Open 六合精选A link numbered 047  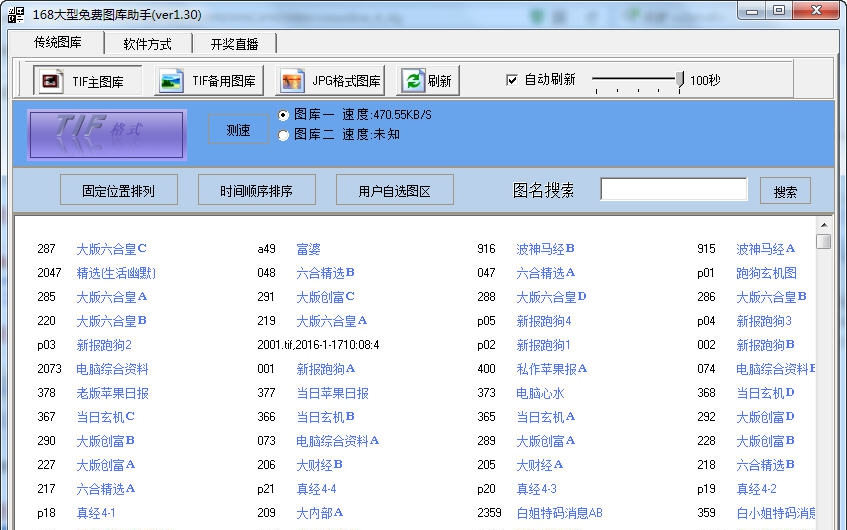[546, 273]
